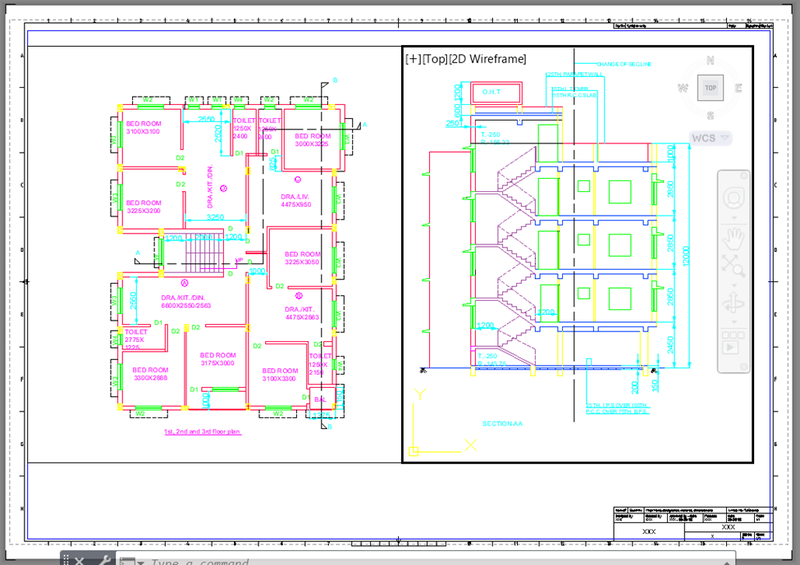Select the BED ROOM 3300X2888 label

(150, 374)
